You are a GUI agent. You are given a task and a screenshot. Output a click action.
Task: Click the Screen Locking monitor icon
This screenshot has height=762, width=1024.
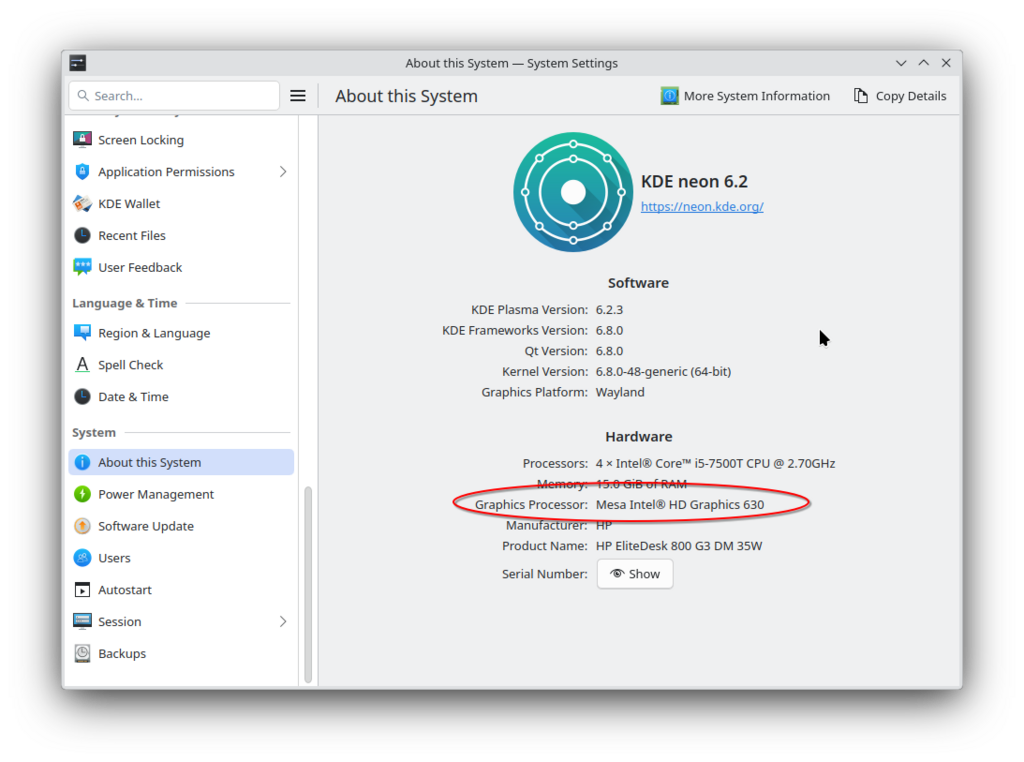click(x=82, y=140)
